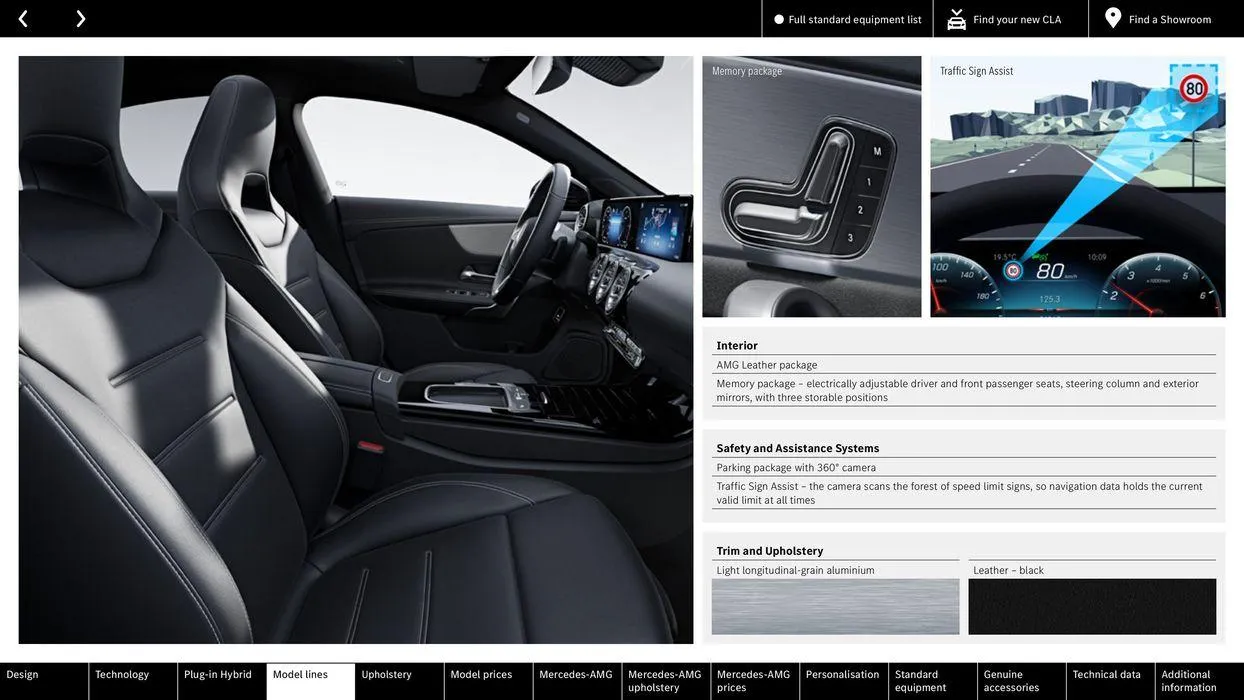1244x700 pixels.
Task: Go to the Genuine accessories tab
Action: [1021, 681]
